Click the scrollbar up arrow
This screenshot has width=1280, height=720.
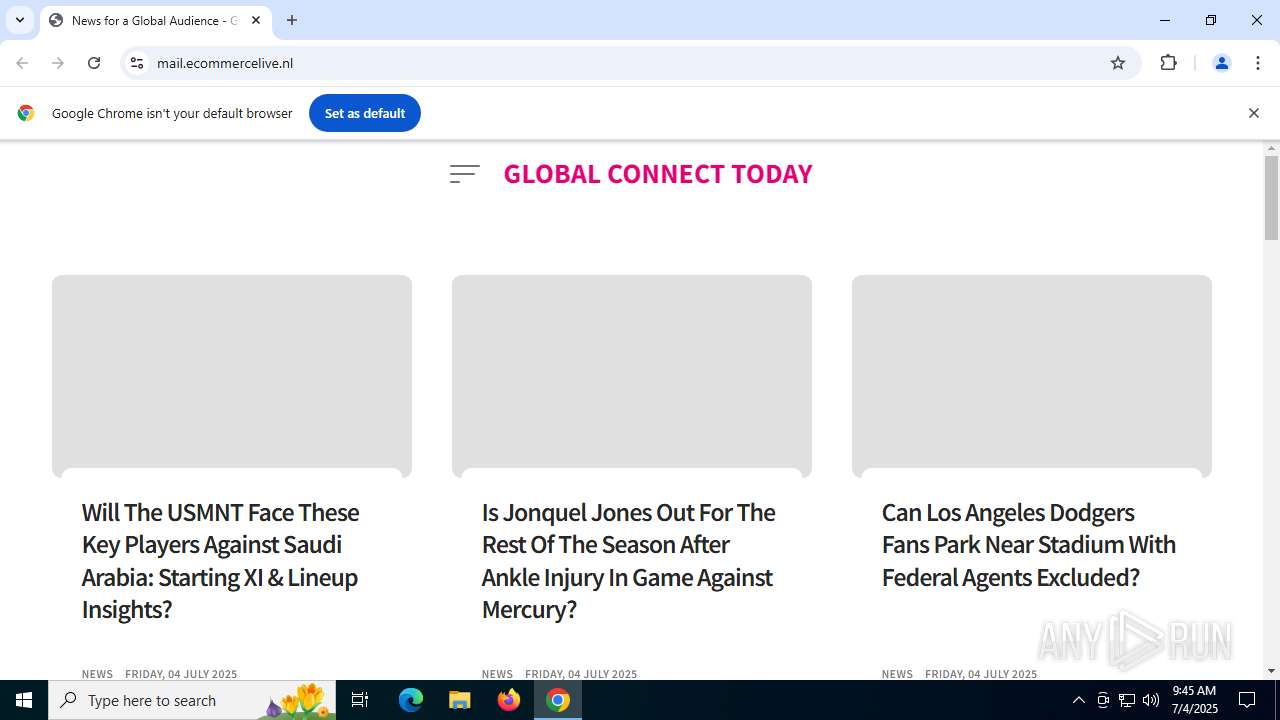(x=1271, y=148)
